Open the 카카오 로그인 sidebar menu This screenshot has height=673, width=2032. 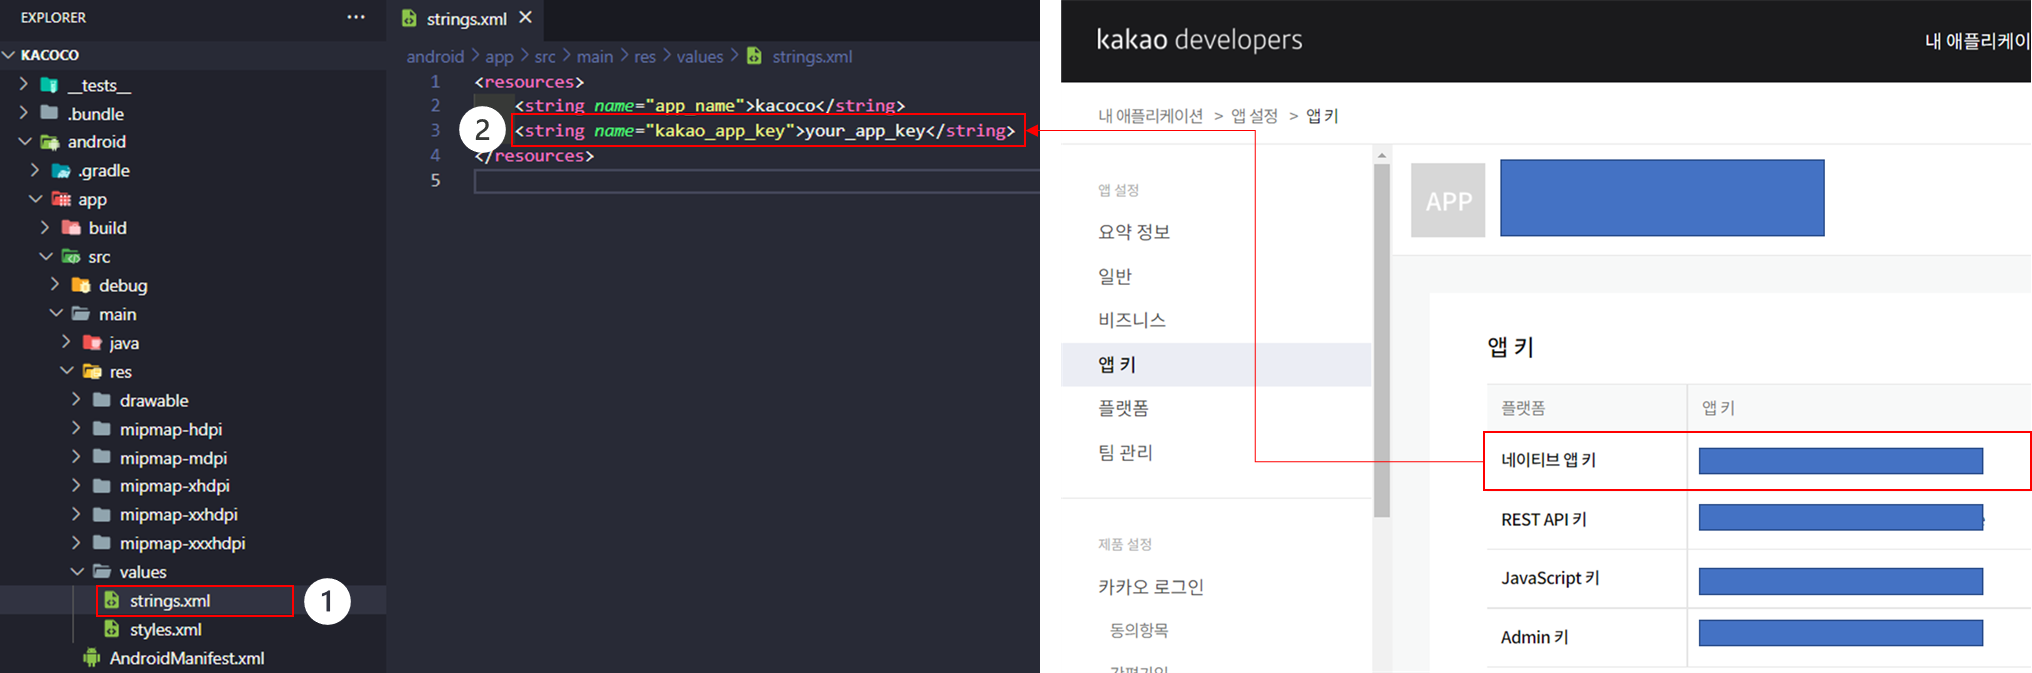pyautogui.click(x=1151, y=587)
